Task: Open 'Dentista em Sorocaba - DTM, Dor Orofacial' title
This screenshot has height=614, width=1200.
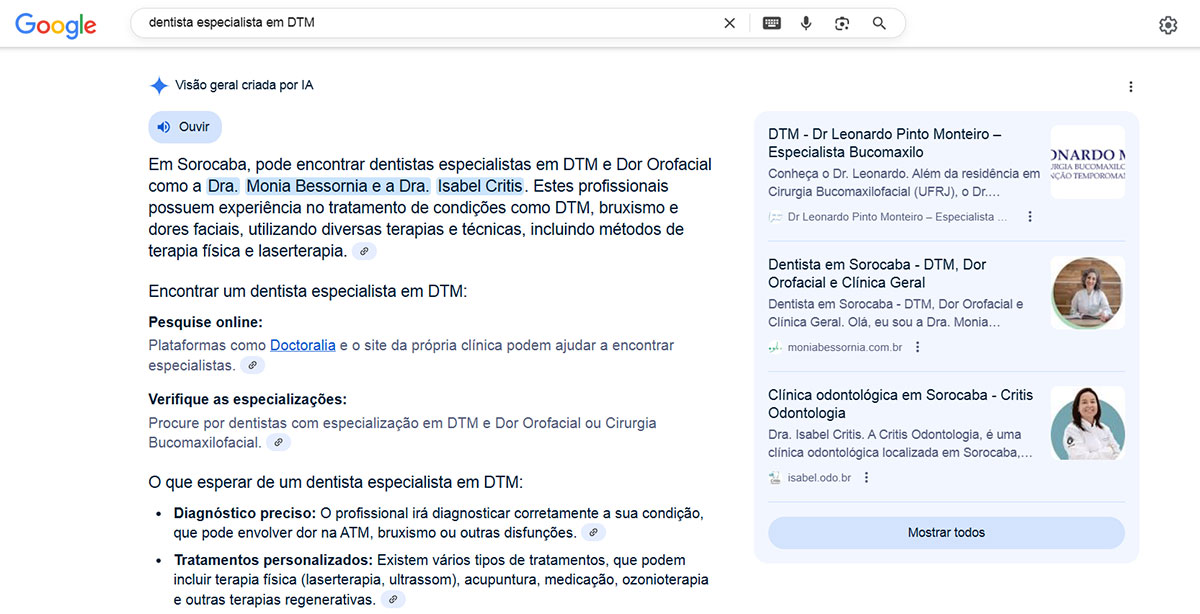Action: pyautogui.click(x=877, y=274)
